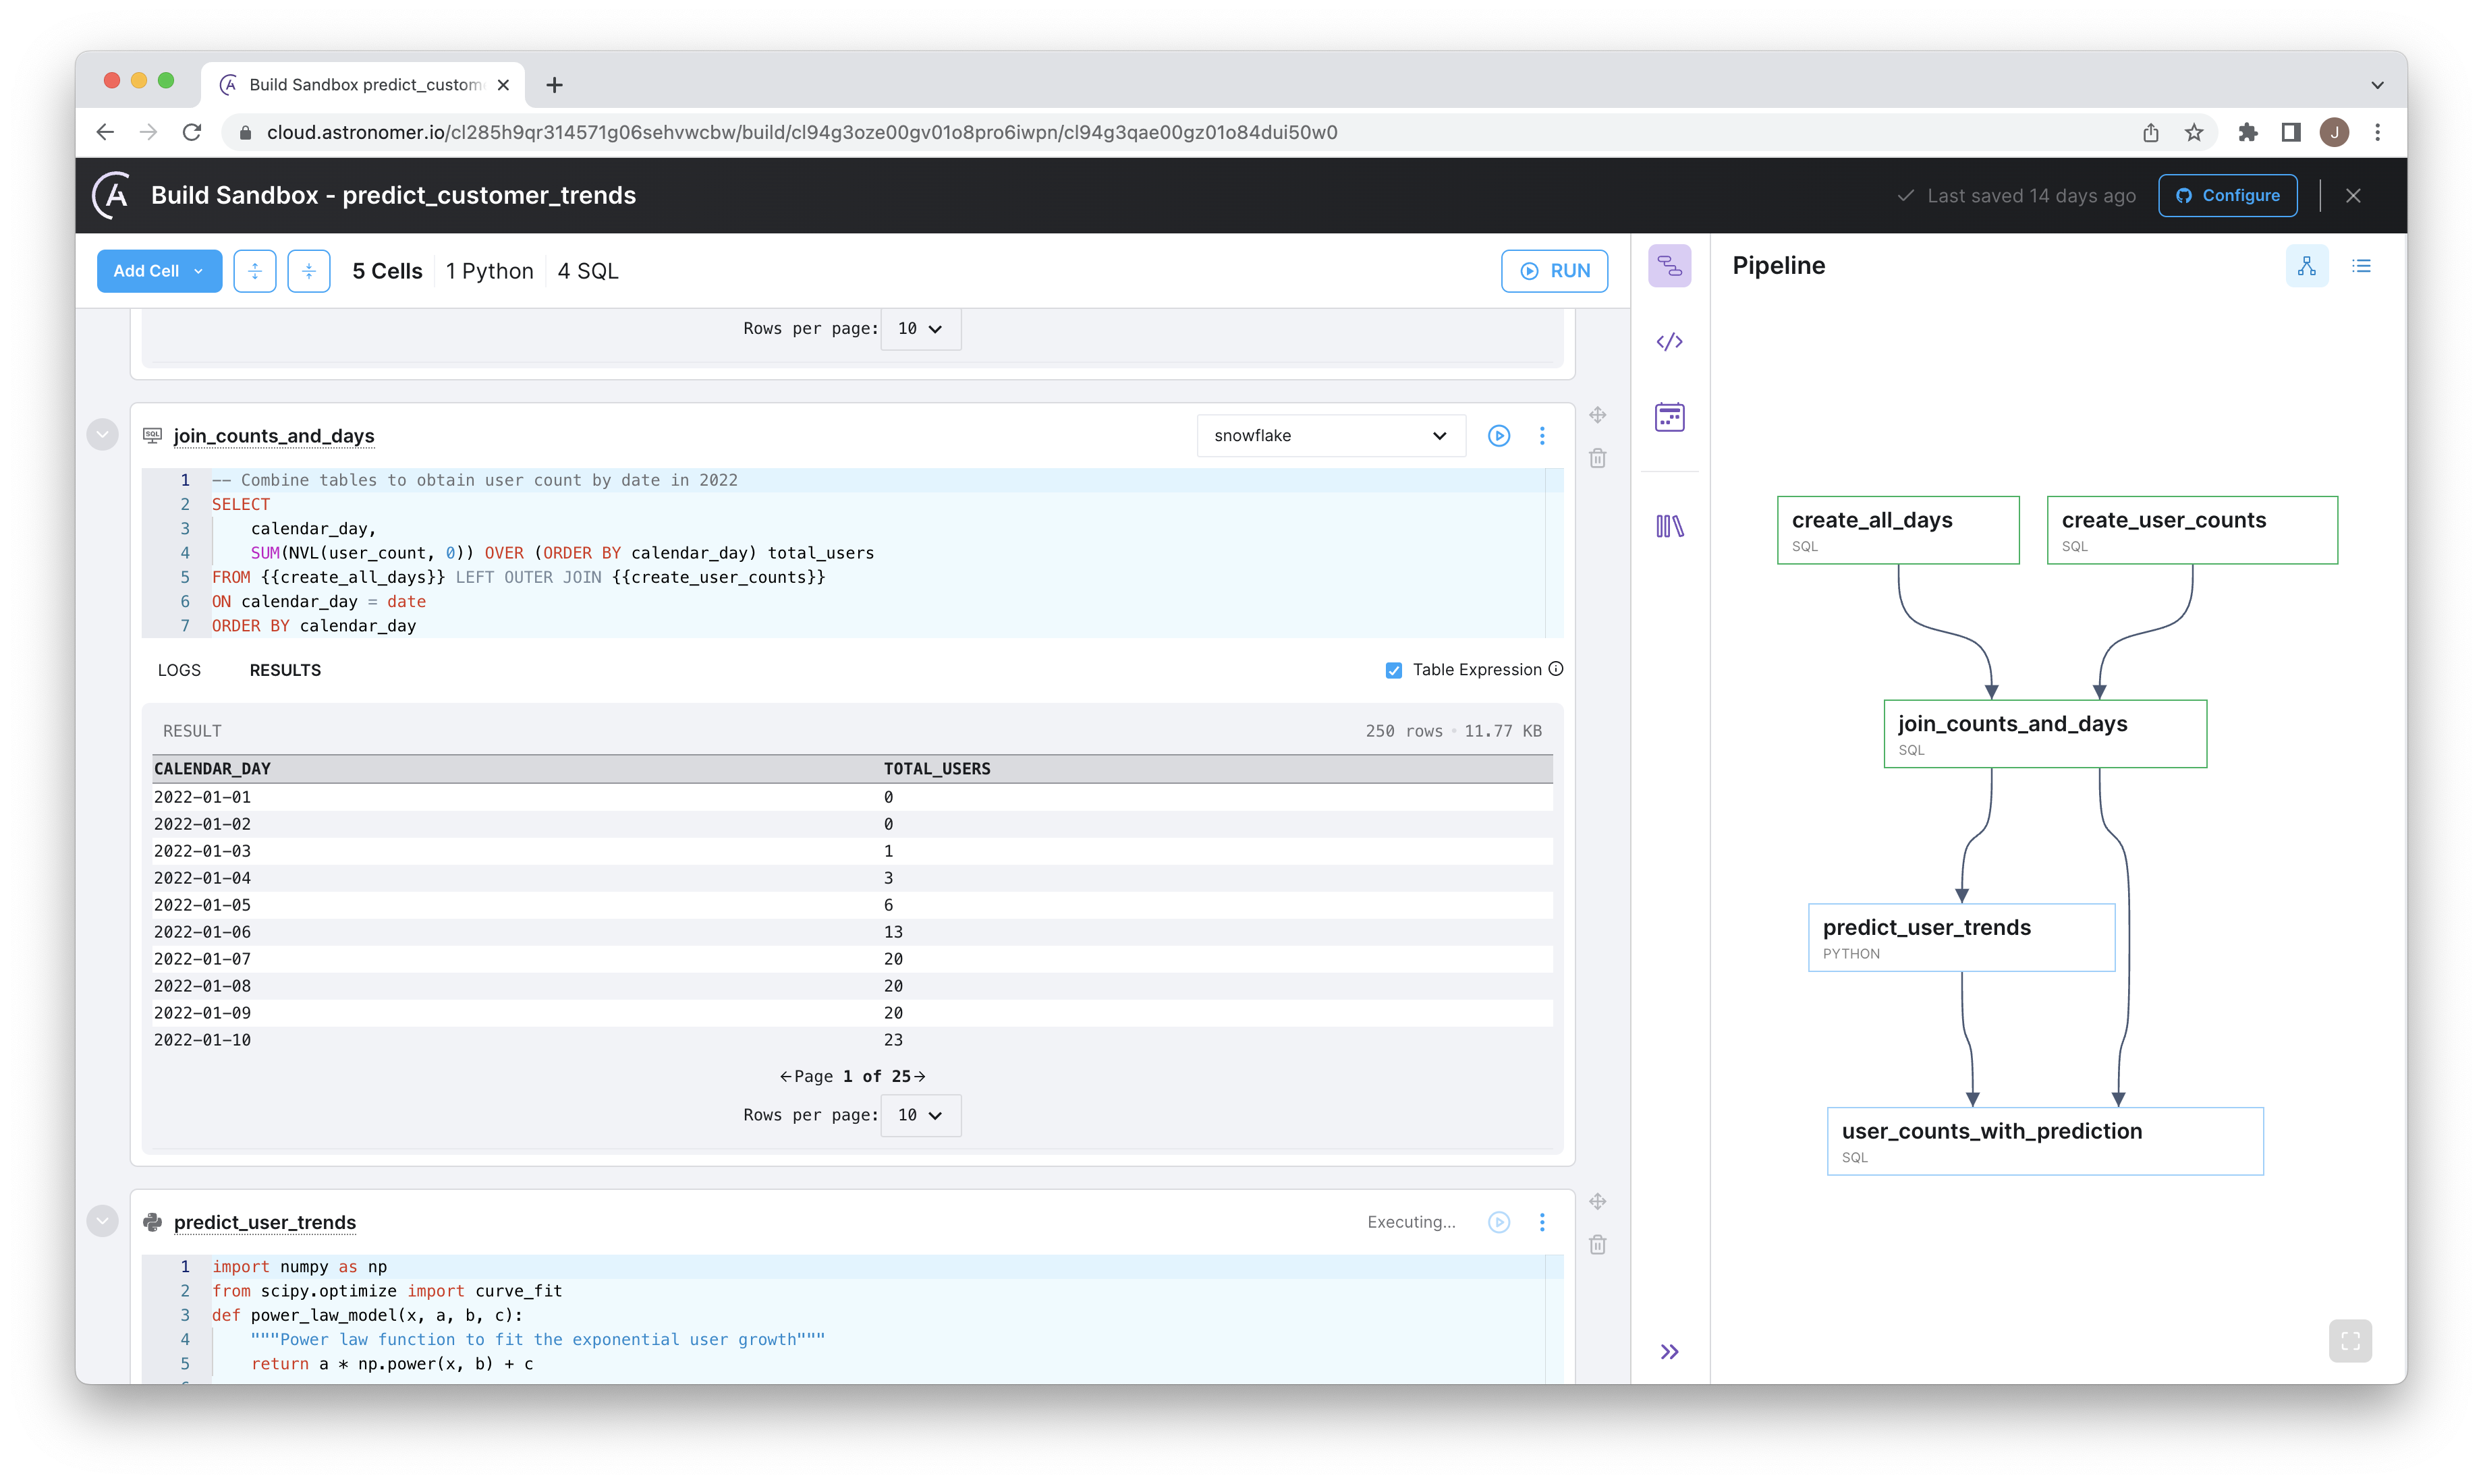Fit pipeline graph to screen
This screenshot has width=2483, height=1484.
click(2350, 1341)
